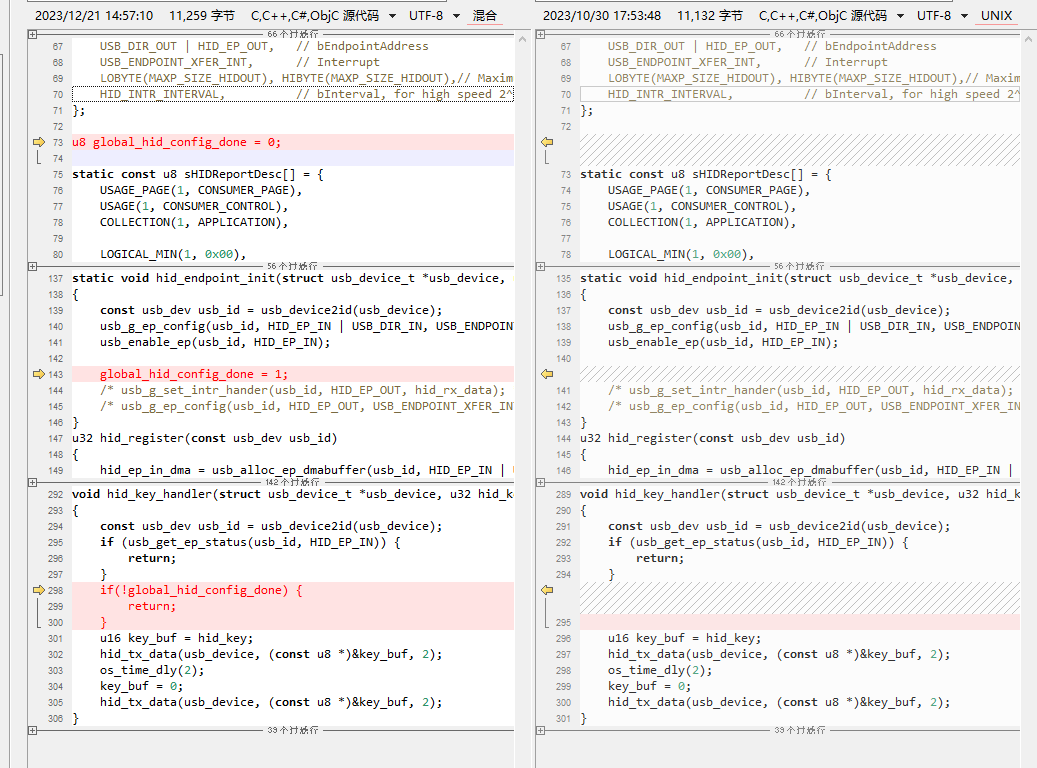This screenshot has width=1037, height=768.
Task: Click the left pane scroll-up arrow
Action: tap(522, 40)
